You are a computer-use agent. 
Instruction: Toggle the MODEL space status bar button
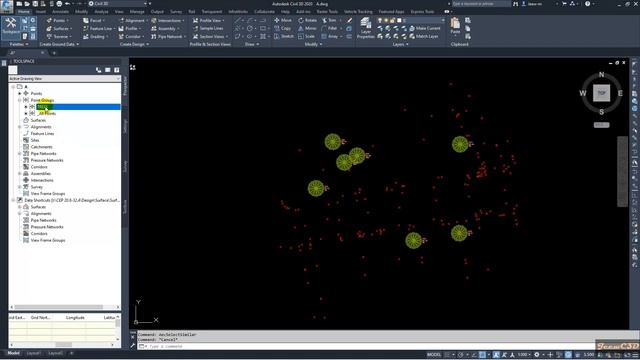[x=433, y=355]
